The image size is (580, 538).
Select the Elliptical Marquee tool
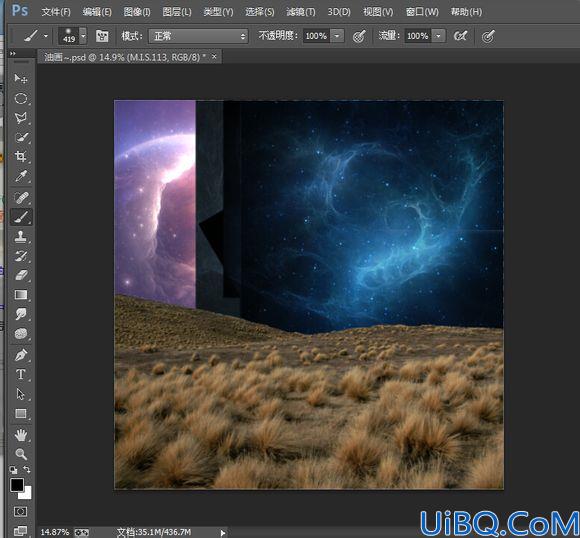20,98
